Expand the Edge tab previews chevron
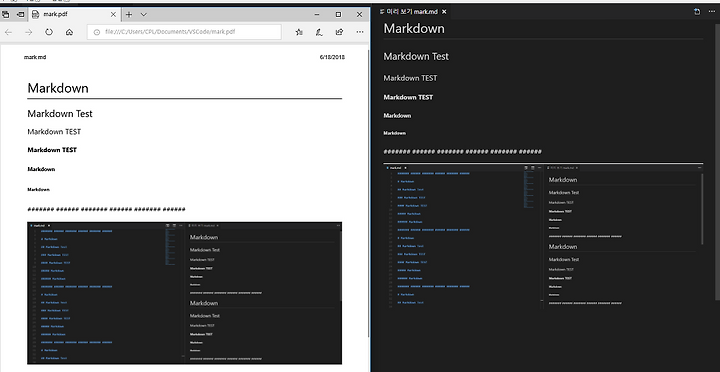Image resolution: width=720 pixels, height=372 pixels. point(143,15)
